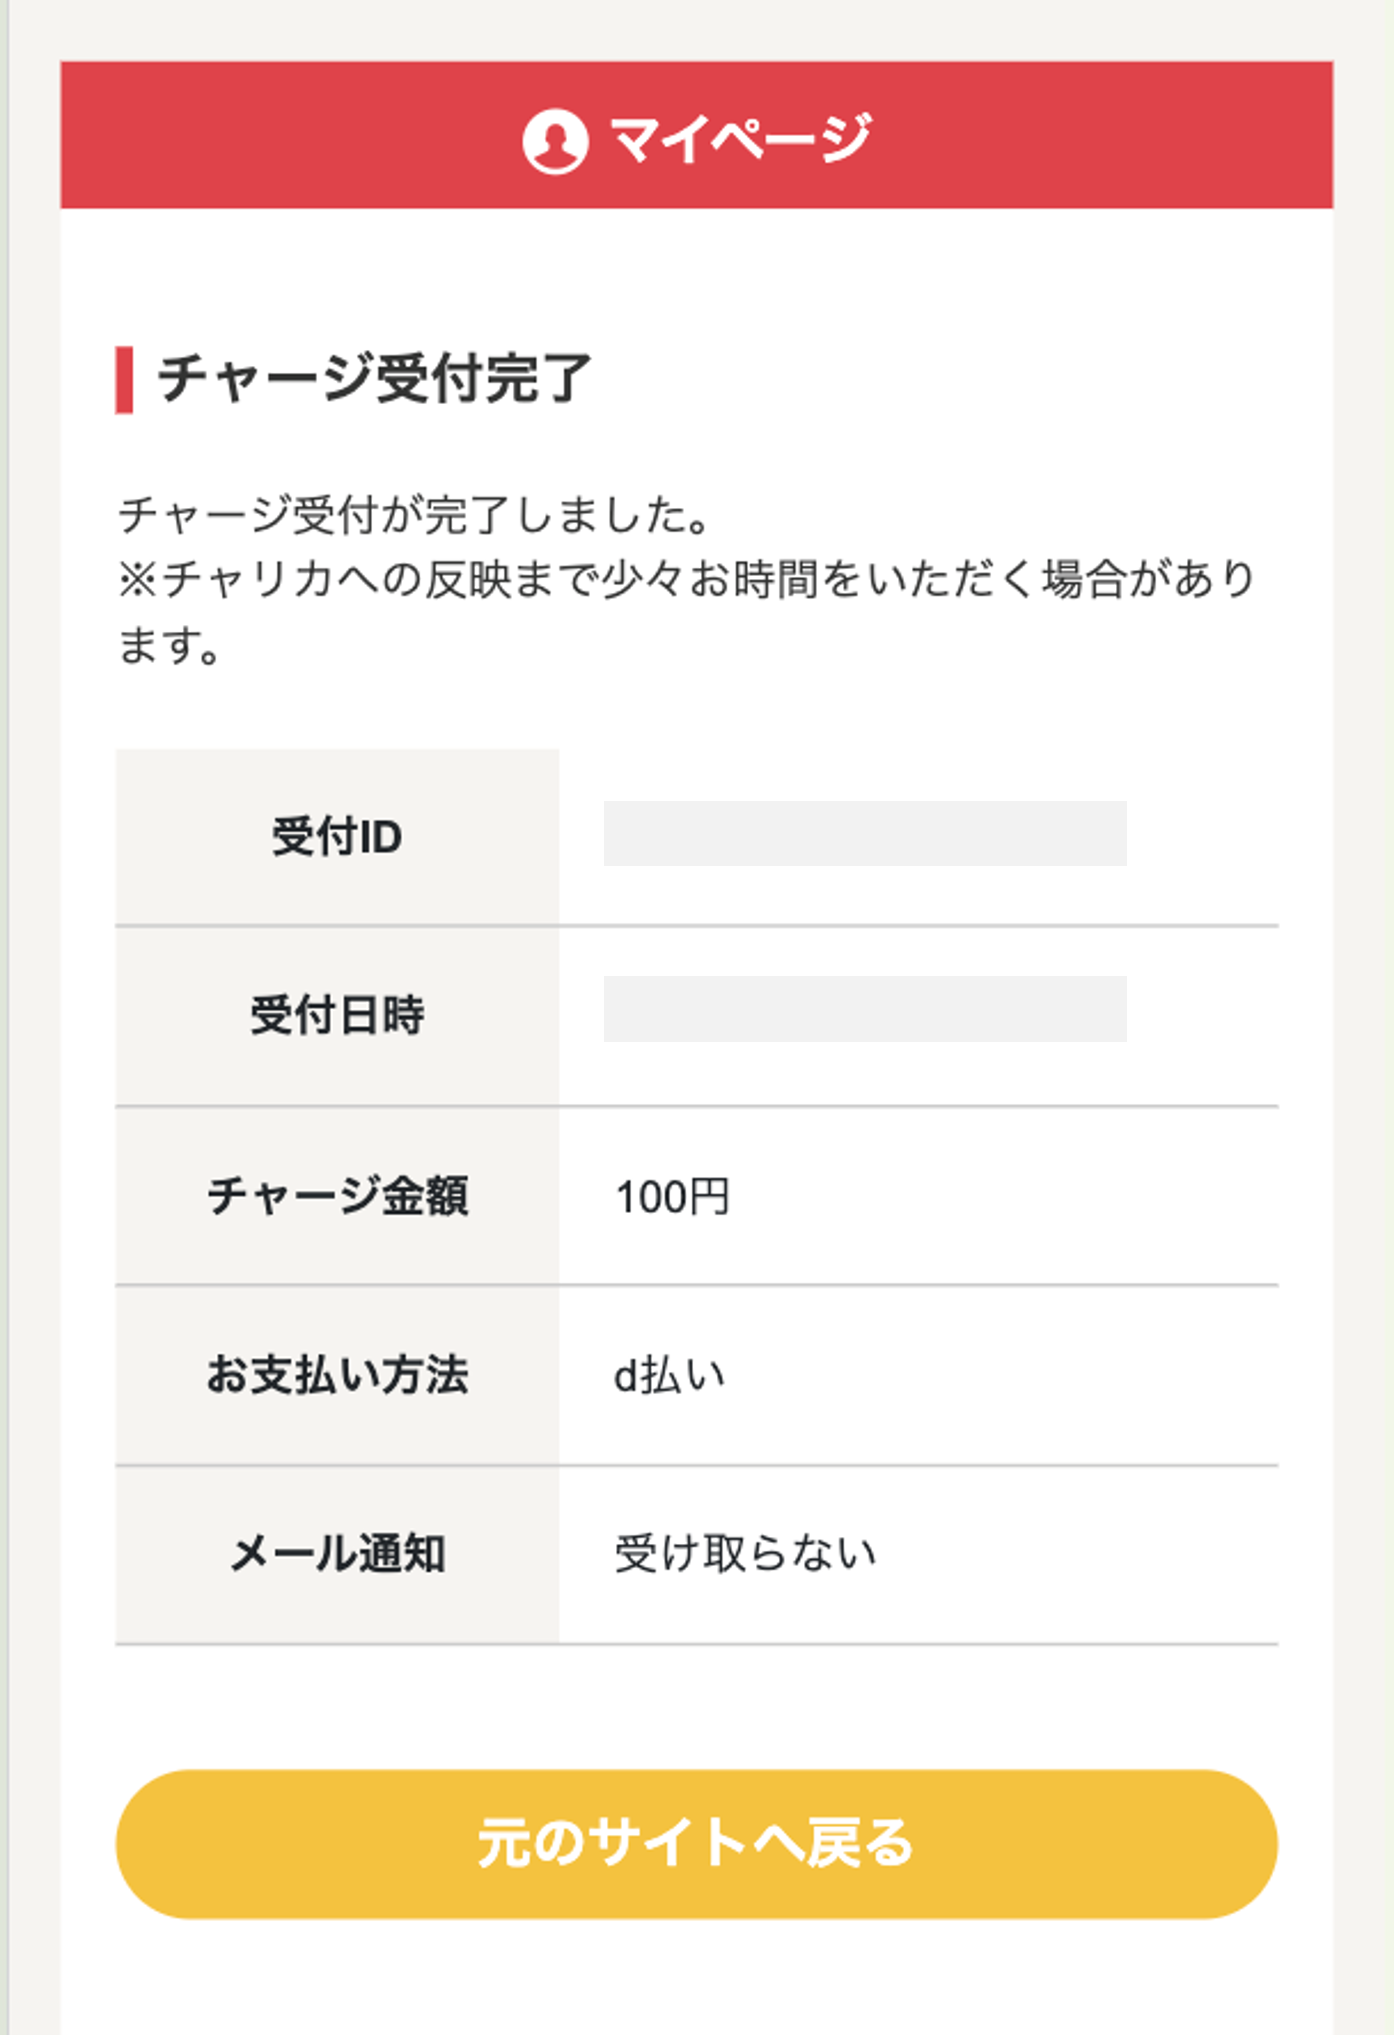Click the お支払い方法 row label
This screenshot has height=2035, width=1394.
pyautogui.click(x=337, y=1375)
